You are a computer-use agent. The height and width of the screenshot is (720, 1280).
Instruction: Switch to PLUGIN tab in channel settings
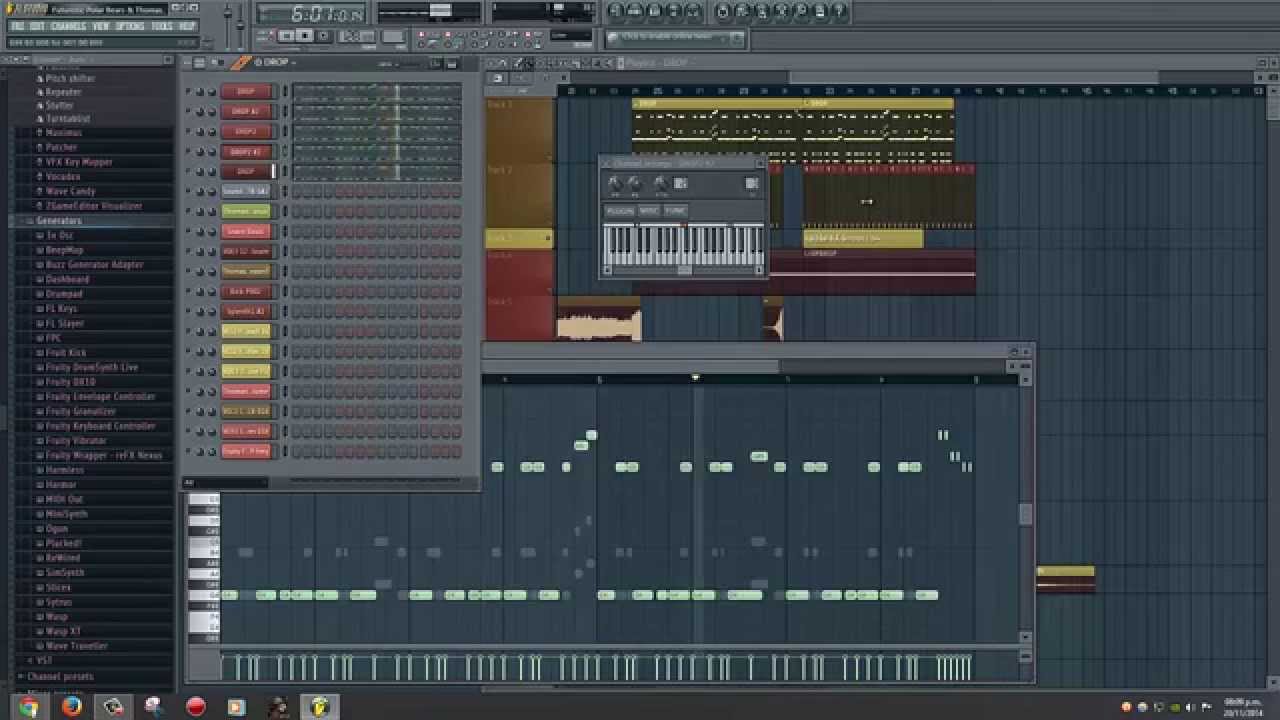(x=620, y=211)
